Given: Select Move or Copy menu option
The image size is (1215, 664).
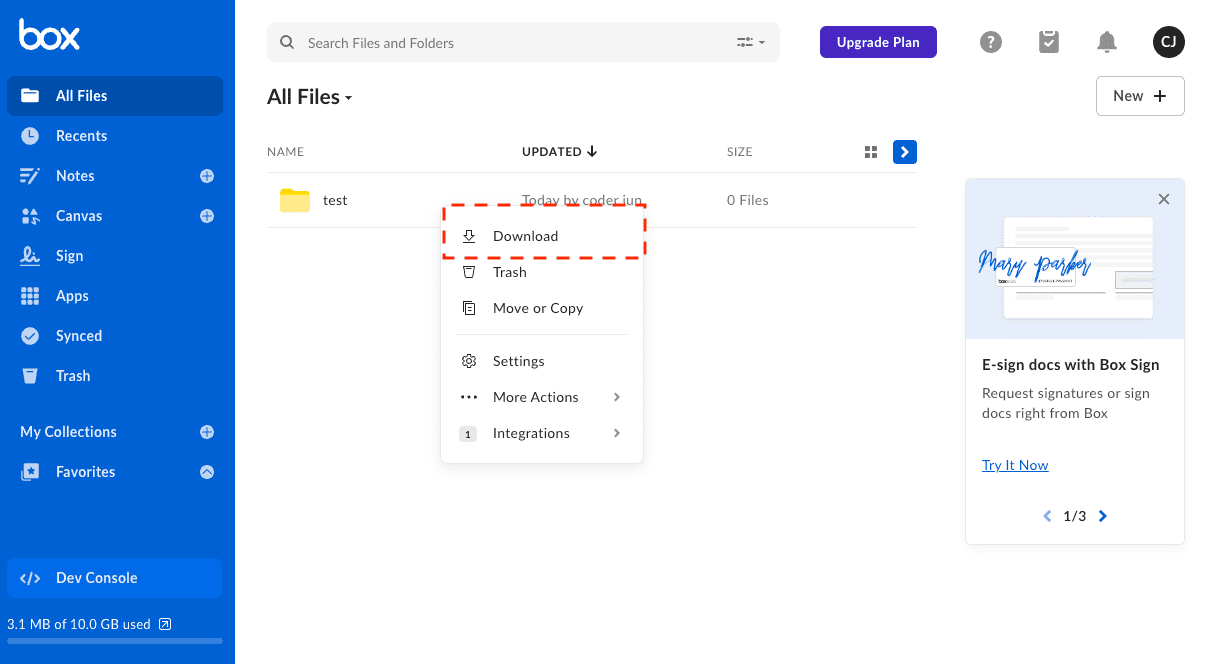Looking at the screenshot, I should point(537,308).
